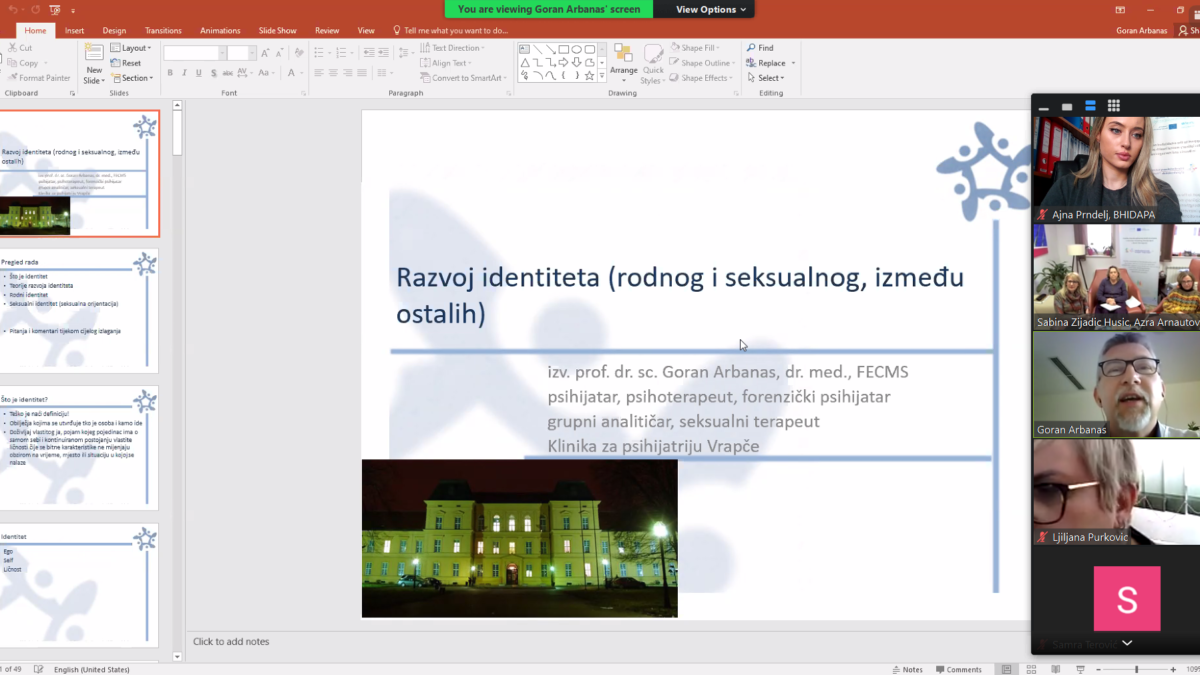Screen dimensions: 1200x675
Task: Toggle the Notes pane in status bar
Action: click(x=906, y=669)
